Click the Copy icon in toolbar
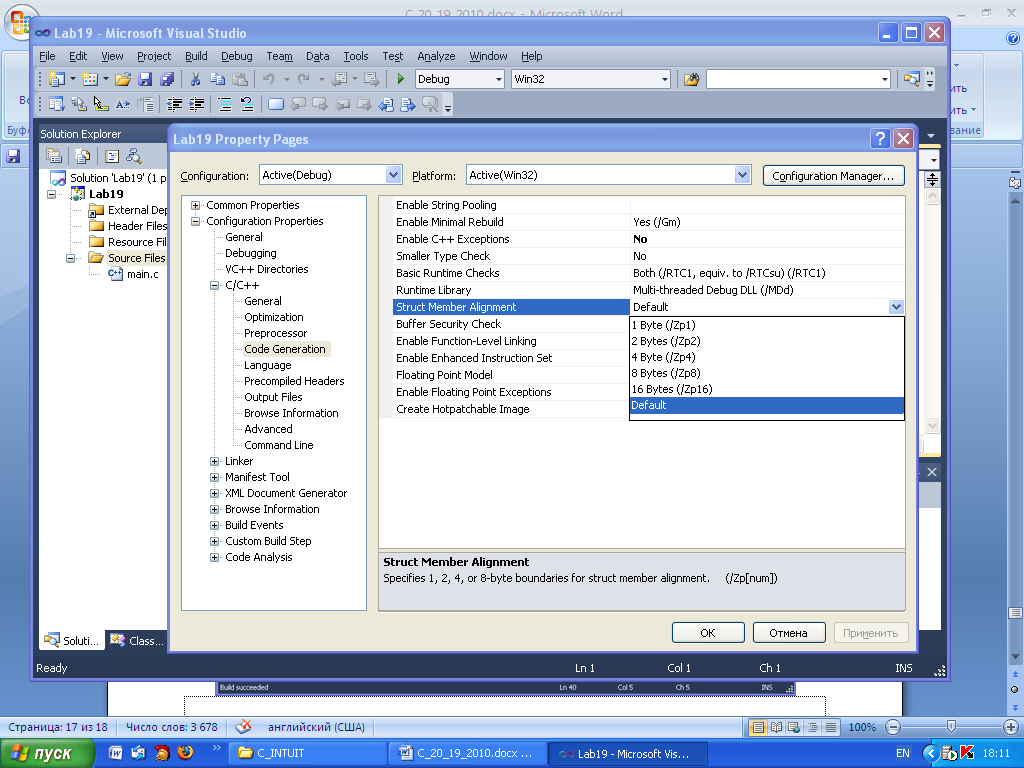This screenshot has height=768, width=1024. (217, 79)
